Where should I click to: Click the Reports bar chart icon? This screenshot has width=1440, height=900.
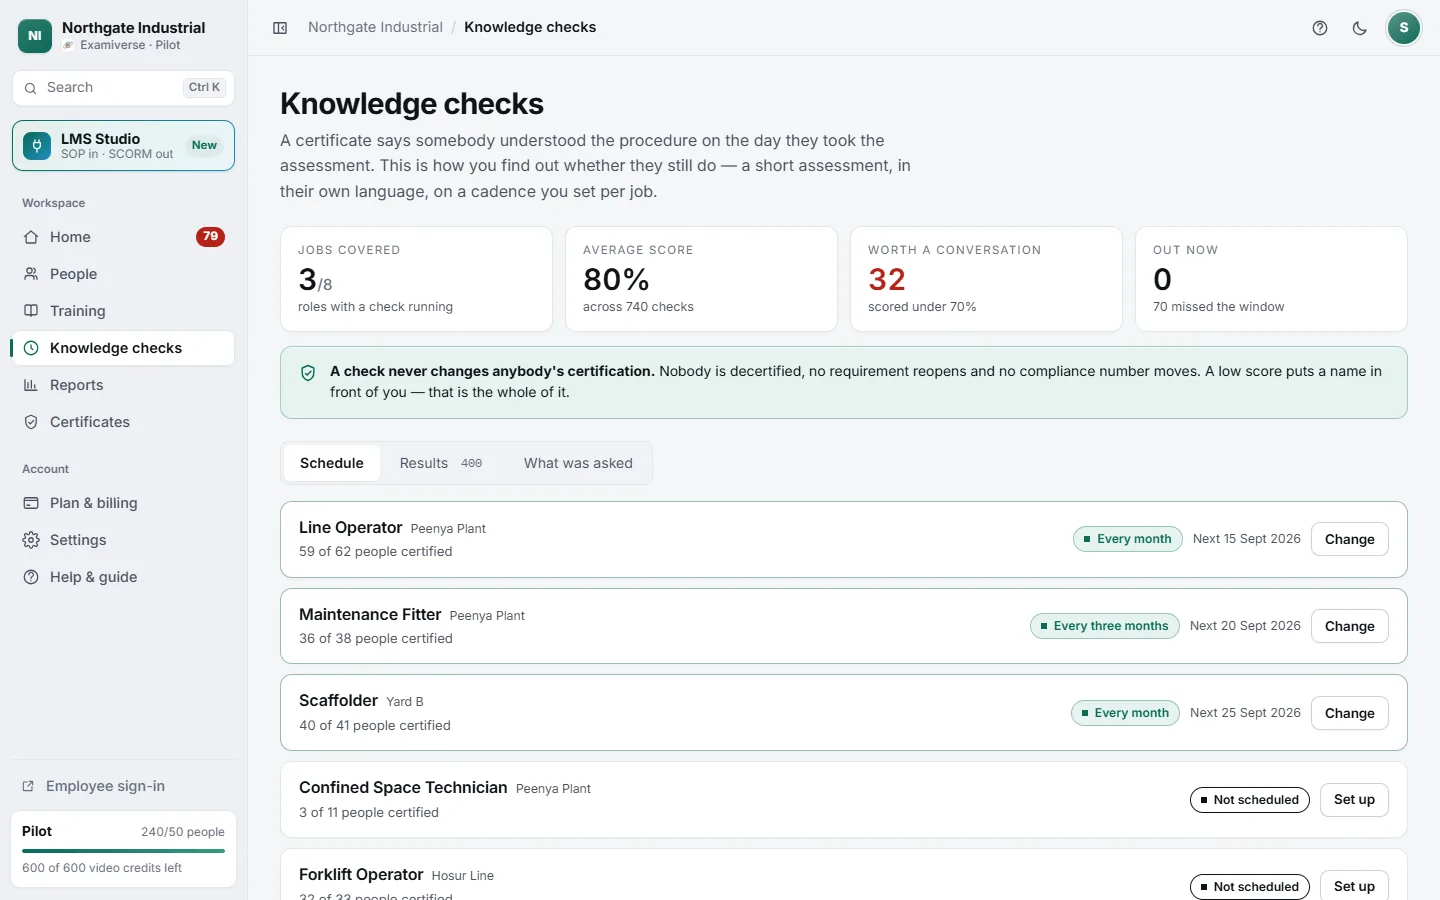31,385
